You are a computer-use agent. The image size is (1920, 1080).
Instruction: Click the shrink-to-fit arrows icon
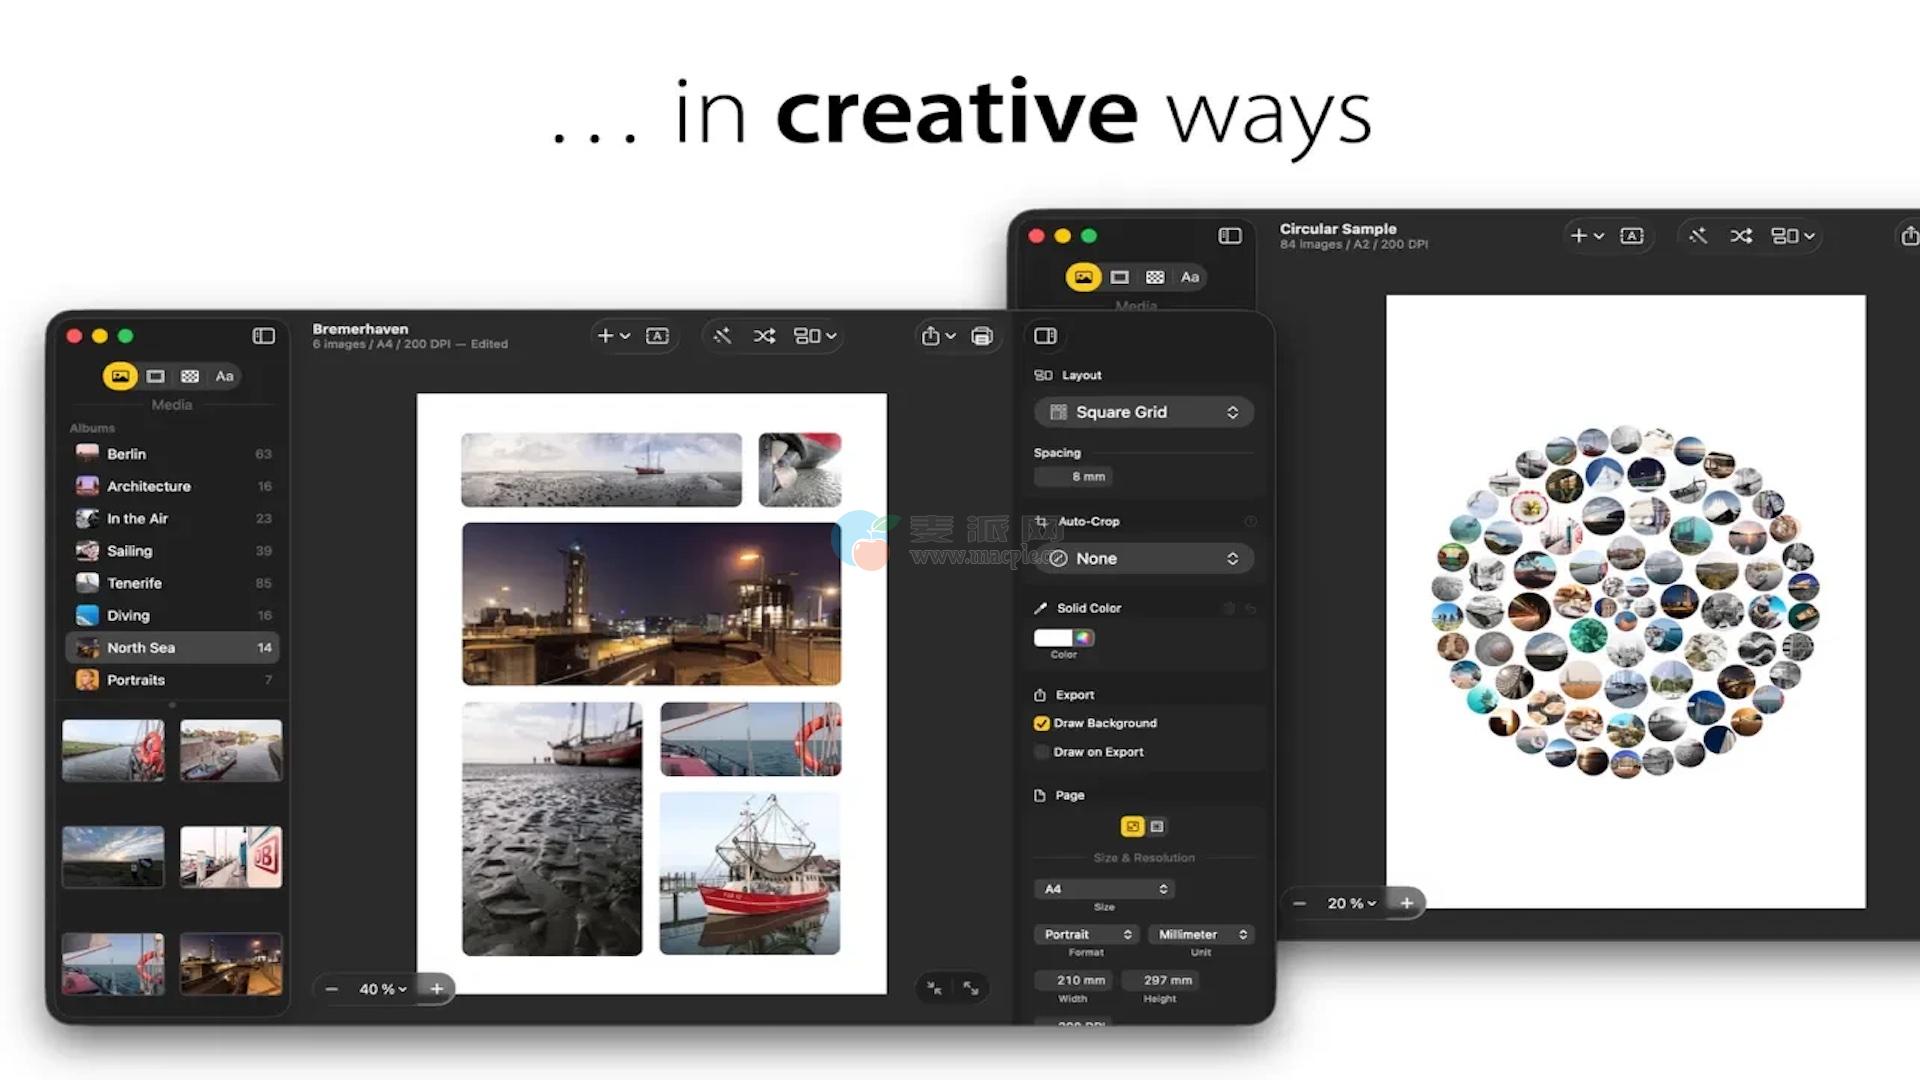934,988
